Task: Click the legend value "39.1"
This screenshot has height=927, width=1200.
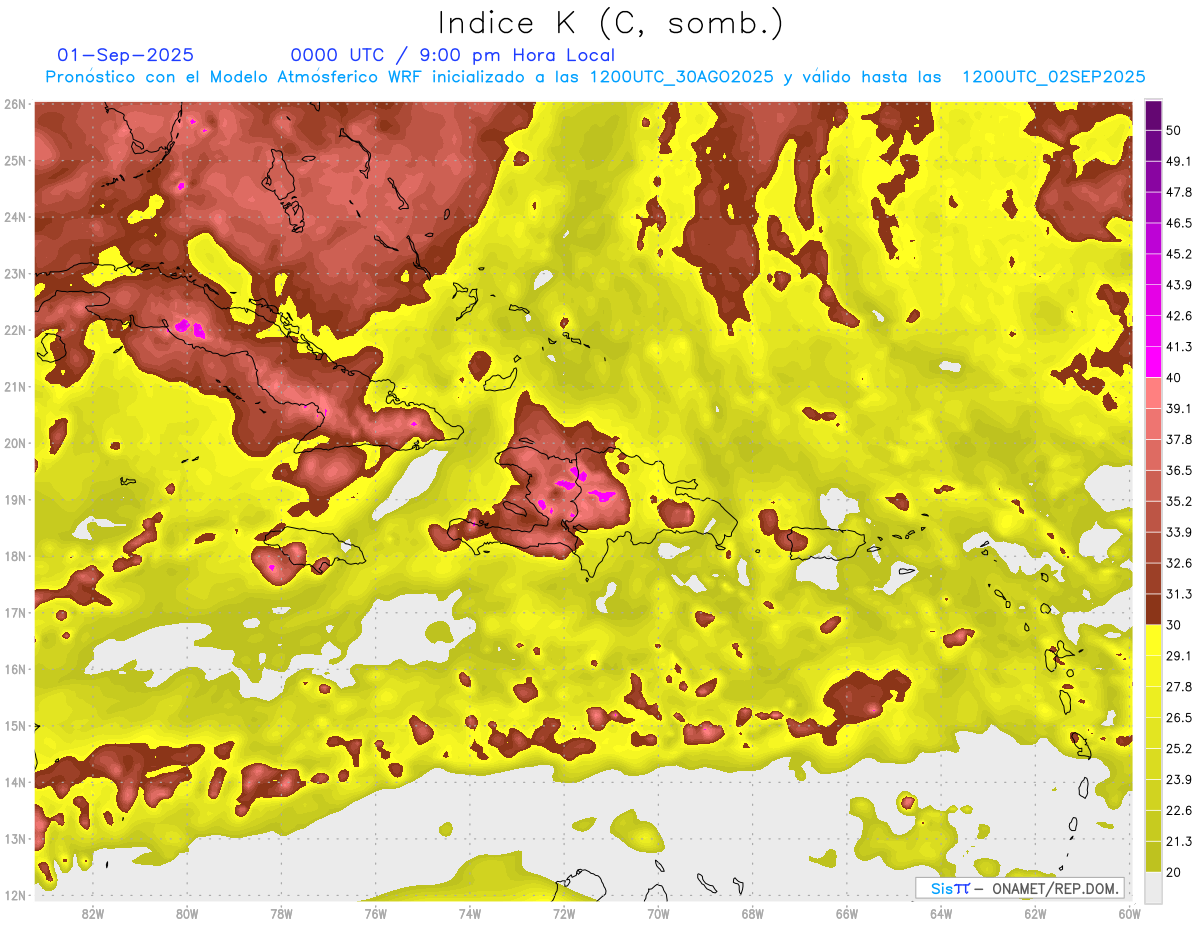Action: pos(1178,408)
